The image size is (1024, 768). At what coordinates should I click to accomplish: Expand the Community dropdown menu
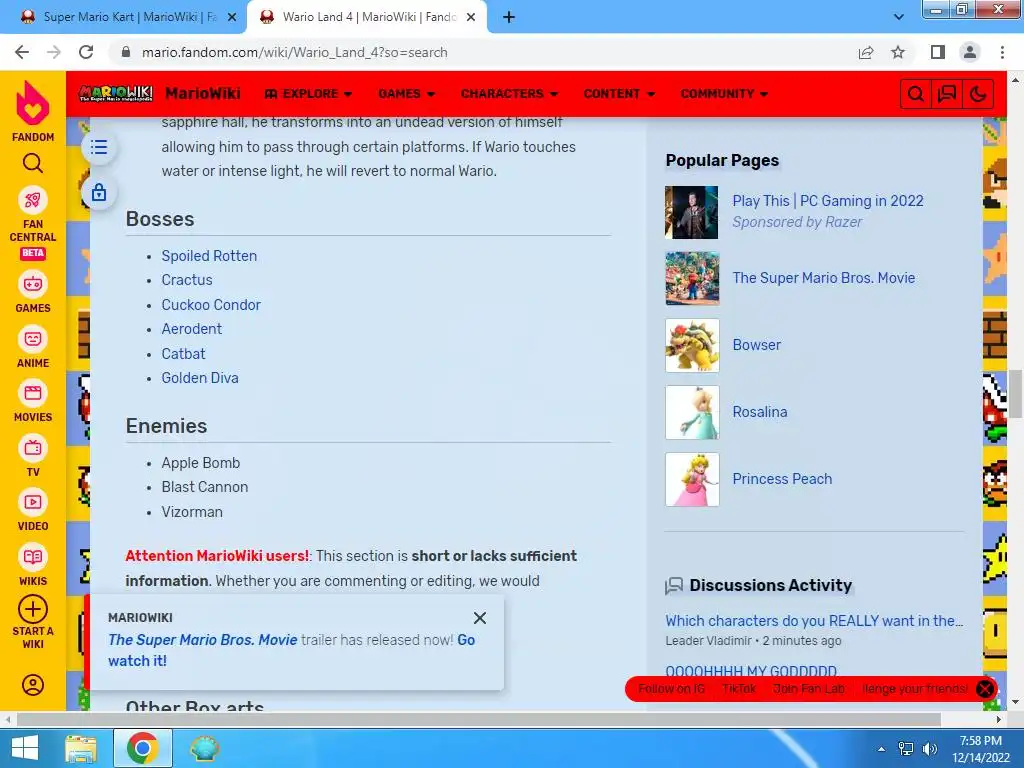point(724,94)
